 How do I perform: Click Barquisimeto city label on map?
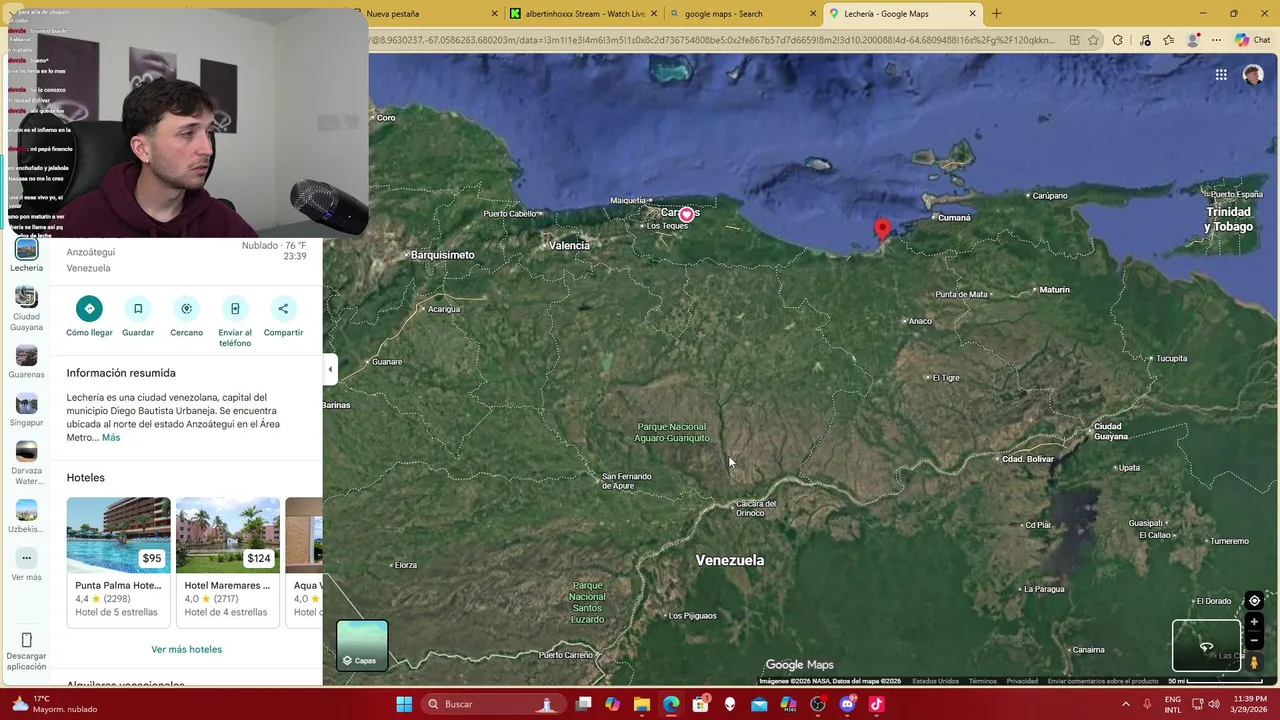[x=443, y=255]
